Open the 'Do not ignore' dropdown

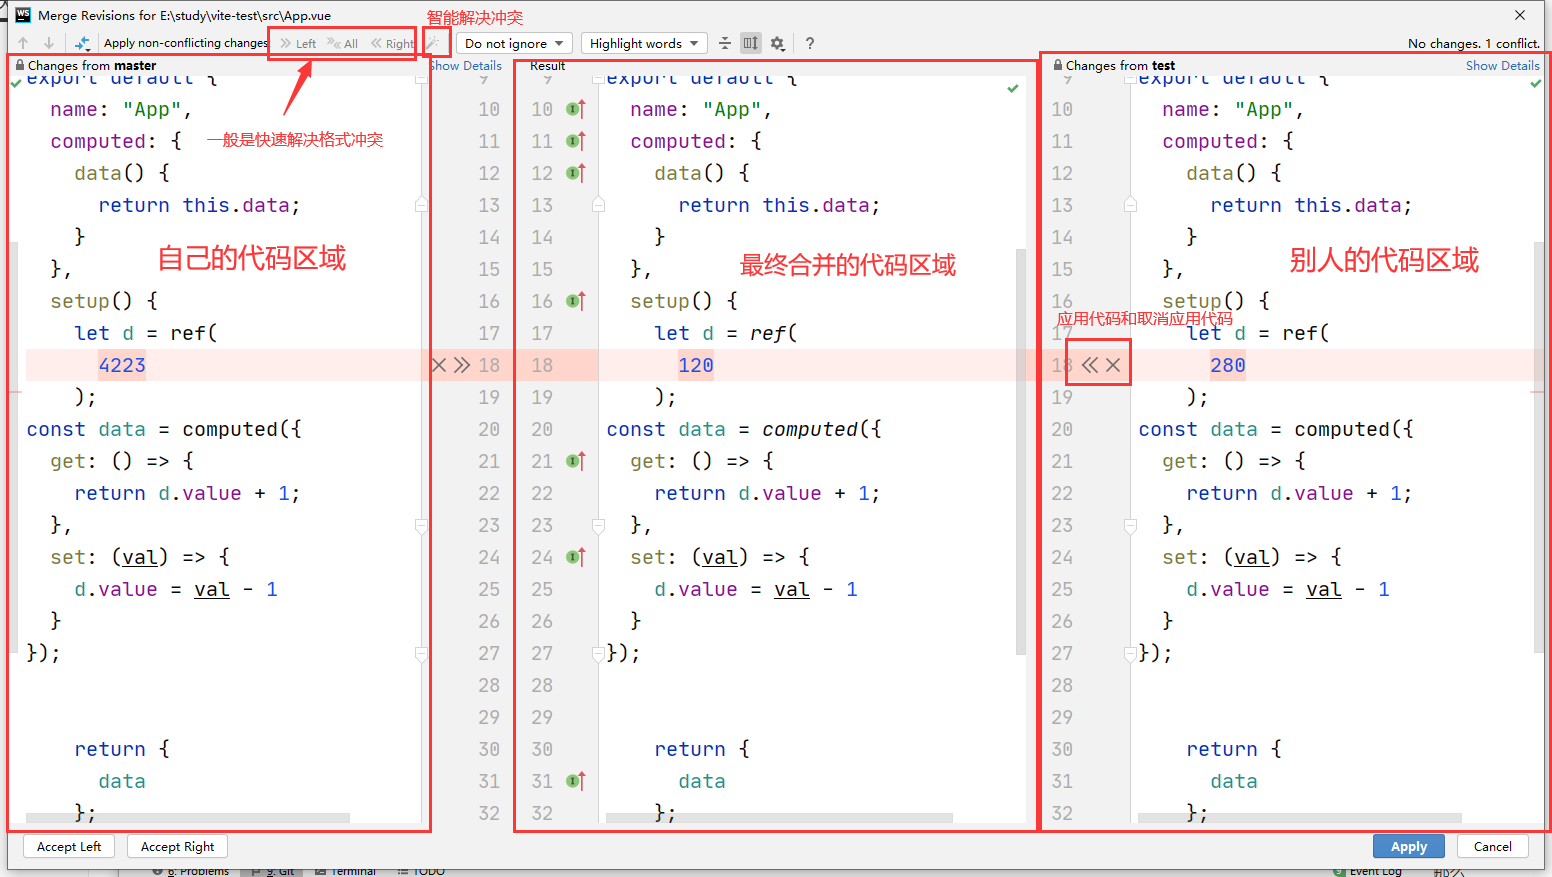pos(515,43)
